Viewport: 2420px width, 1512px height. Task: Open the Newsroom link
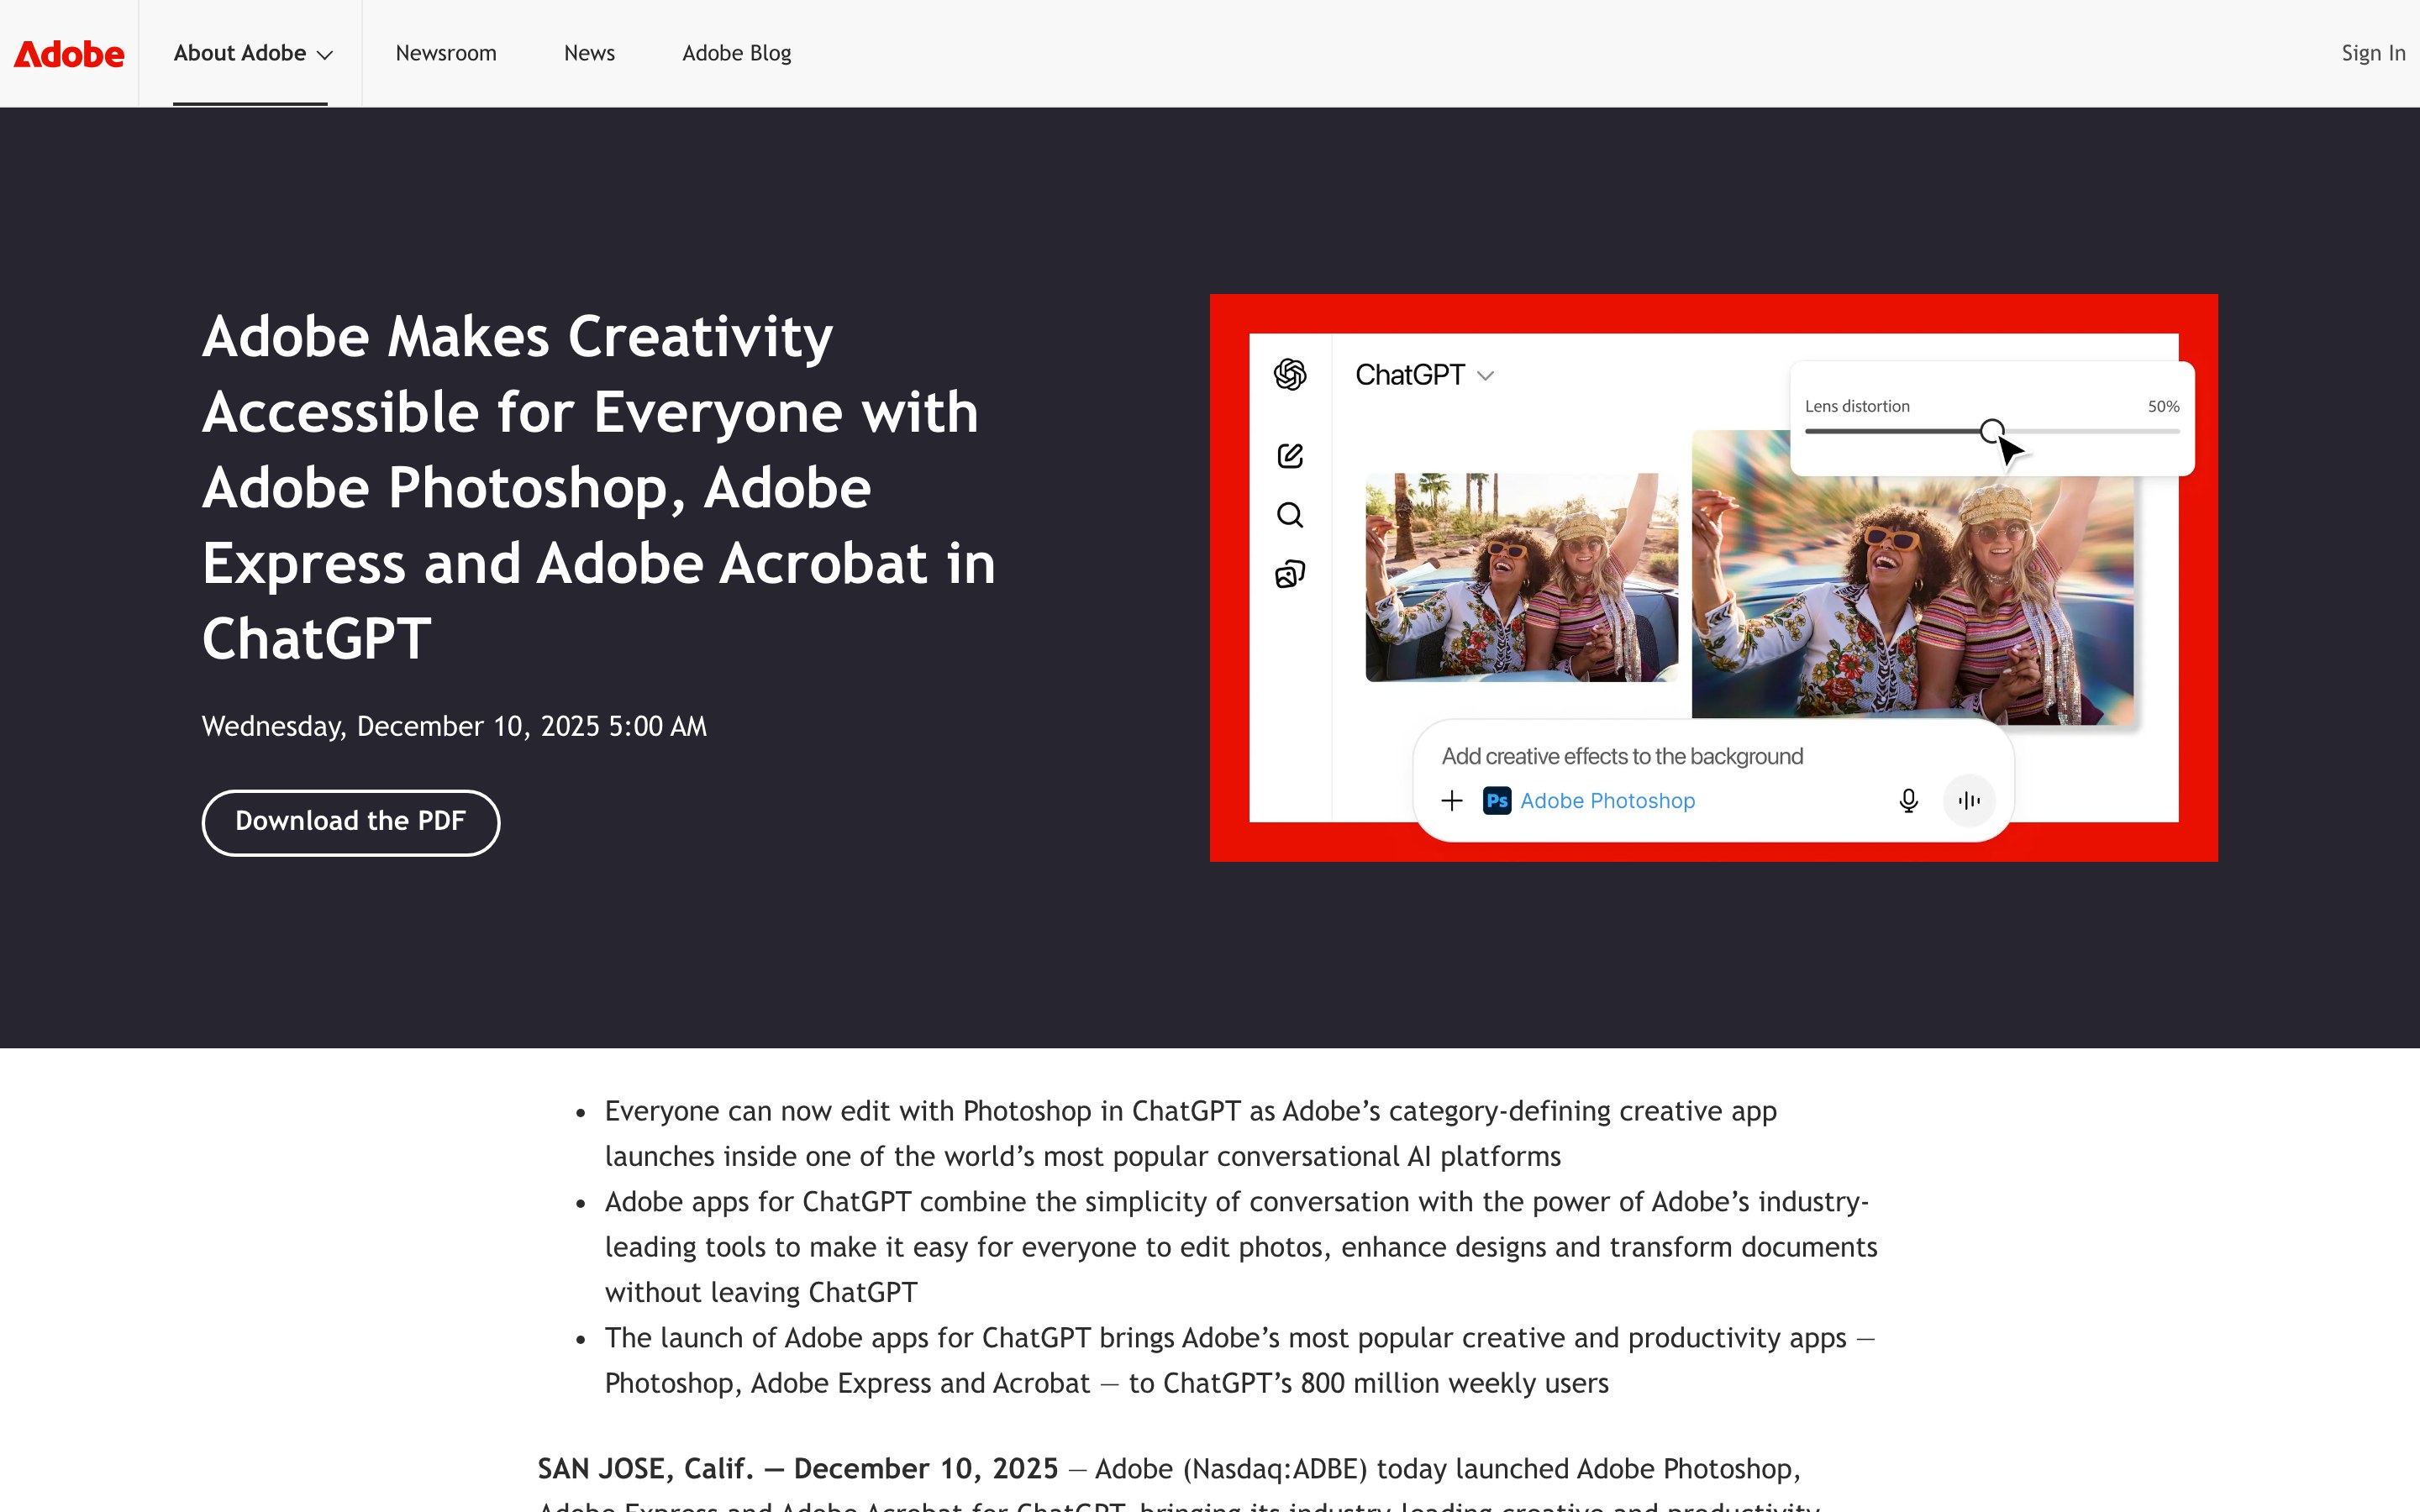coord(446,53)
